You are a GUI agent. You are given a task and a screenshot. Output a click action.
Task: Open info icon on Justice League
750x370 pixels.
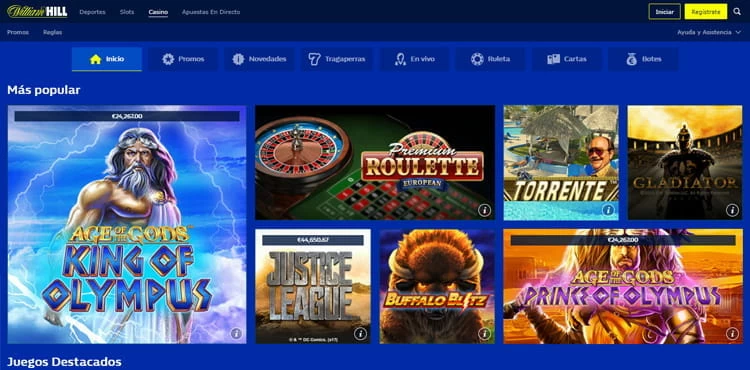pos(360,333)
